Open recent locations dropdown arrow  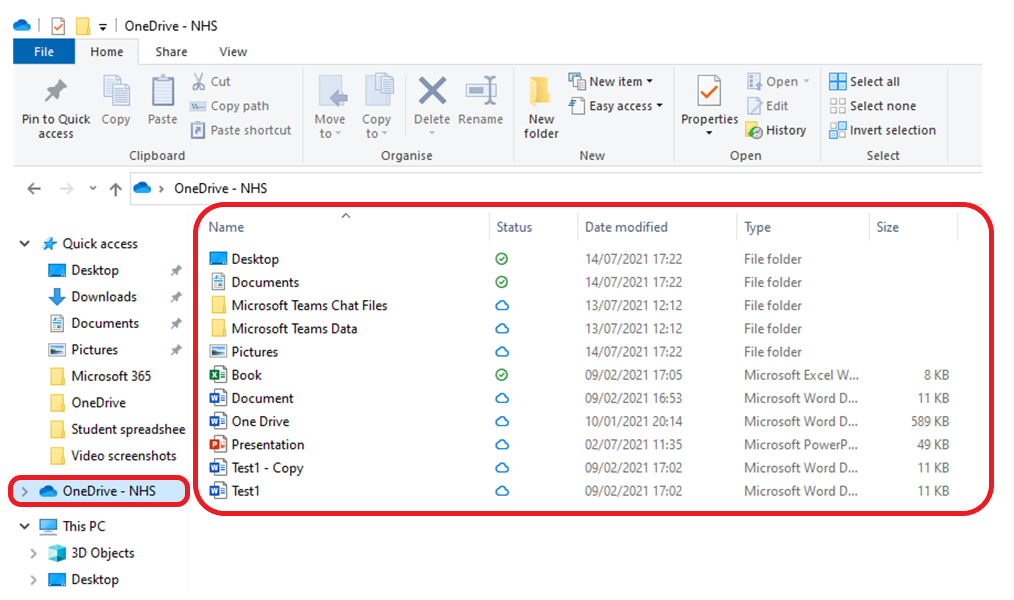pos(92,189)
